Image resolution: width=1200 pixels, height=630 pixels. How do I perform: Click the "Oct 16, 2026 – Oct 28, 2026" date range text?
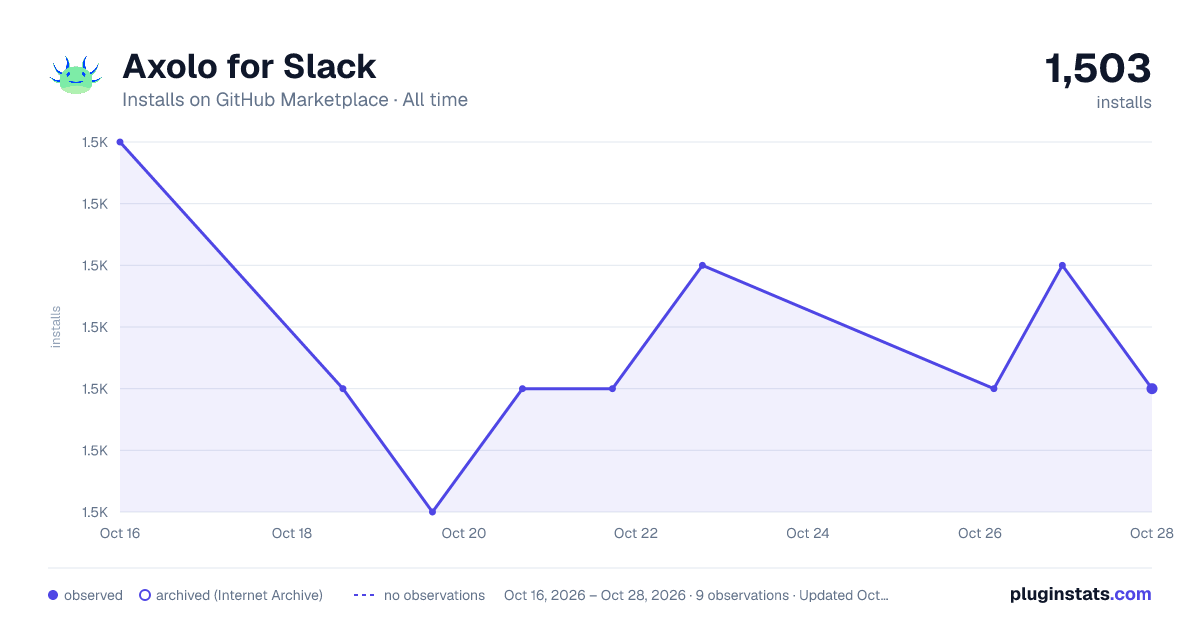(x=595, y=595)
